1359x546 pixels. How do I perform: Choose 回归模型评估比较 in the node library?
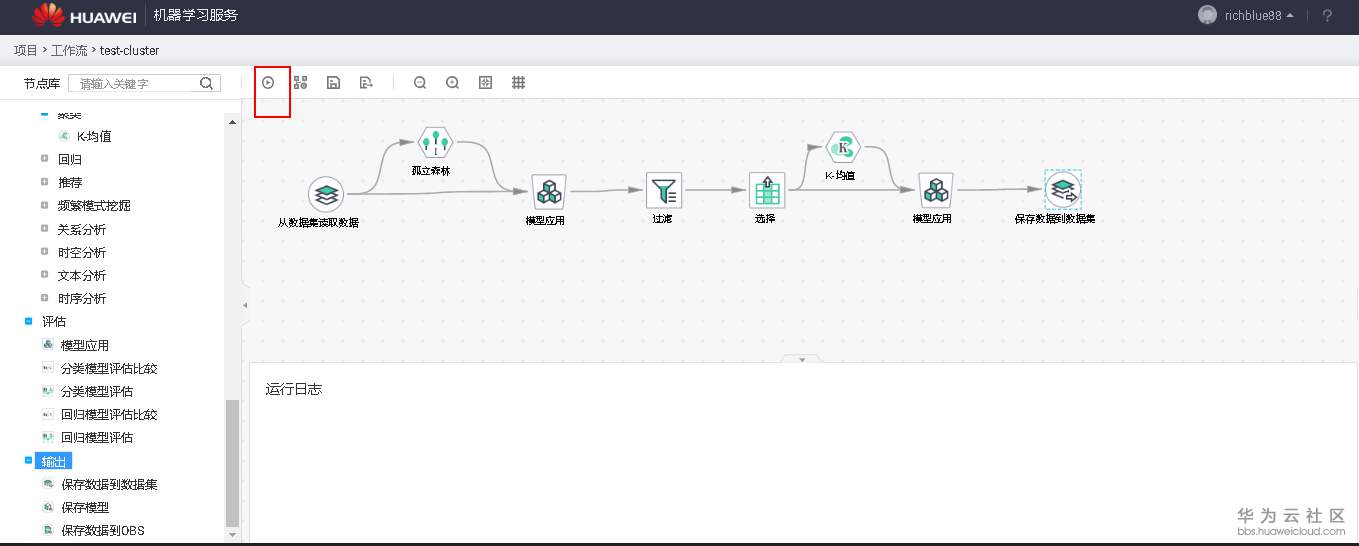coord(109,414)
